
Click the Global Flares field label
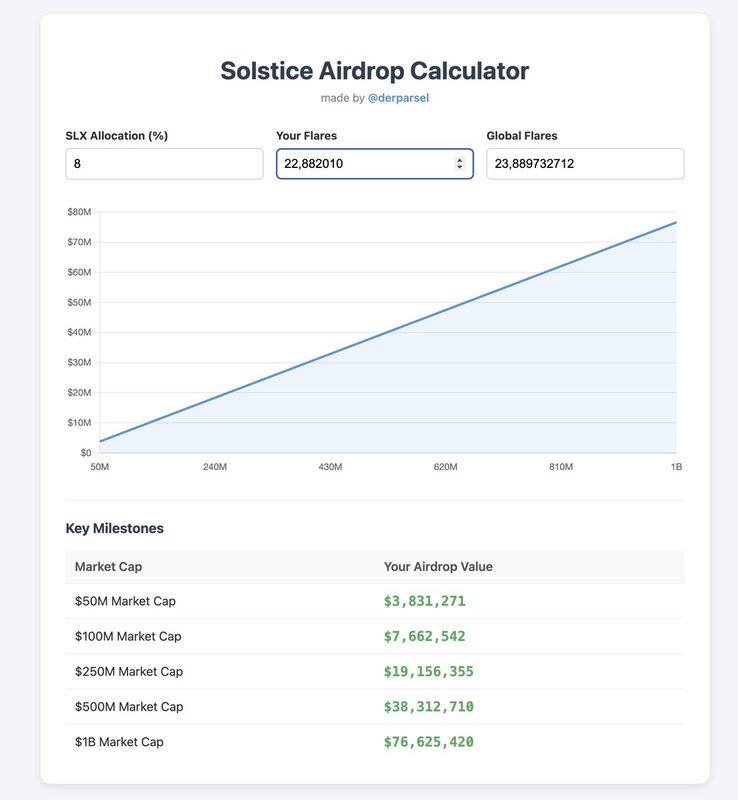(522, 136)
